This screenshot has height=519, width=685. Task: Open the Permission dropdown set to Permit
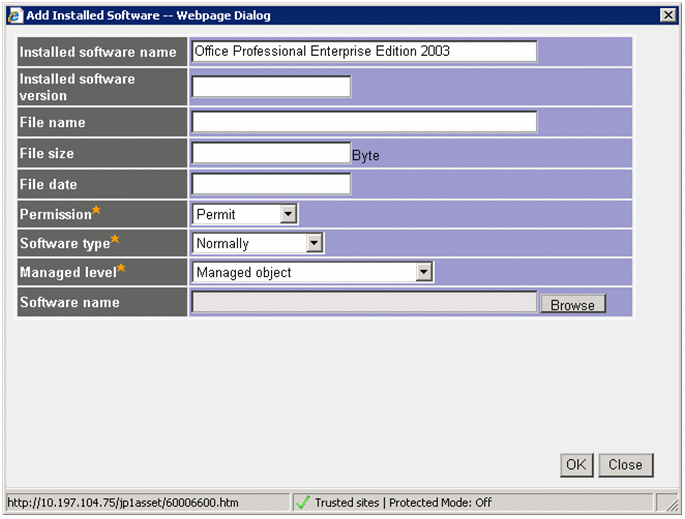245,214
